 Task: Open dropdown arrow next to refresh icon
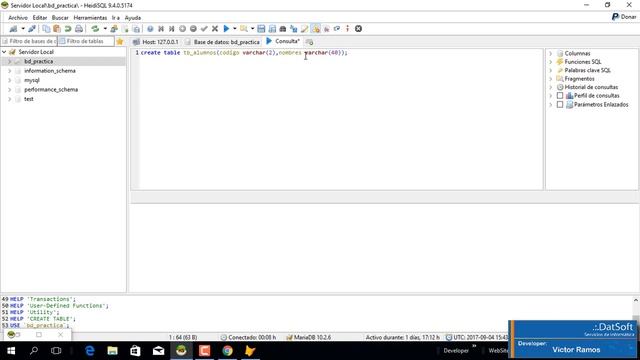(x=105, y=29)
